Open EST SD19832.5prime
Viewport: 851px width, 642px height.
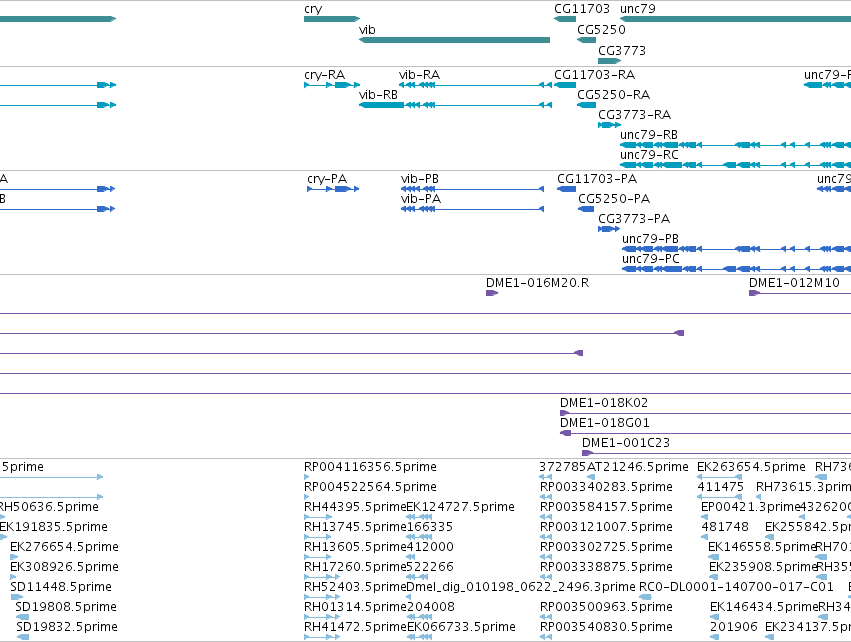[x=67, y=627]
